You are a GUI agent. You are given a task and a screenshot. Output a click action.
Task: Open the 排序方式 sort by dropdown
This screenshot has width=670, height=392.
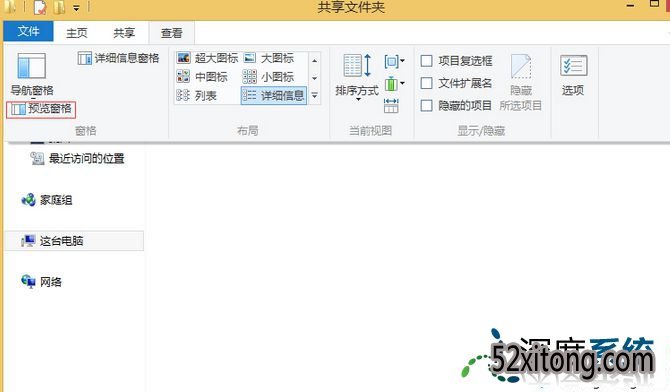pyautogui.click(x=357, y=77)
